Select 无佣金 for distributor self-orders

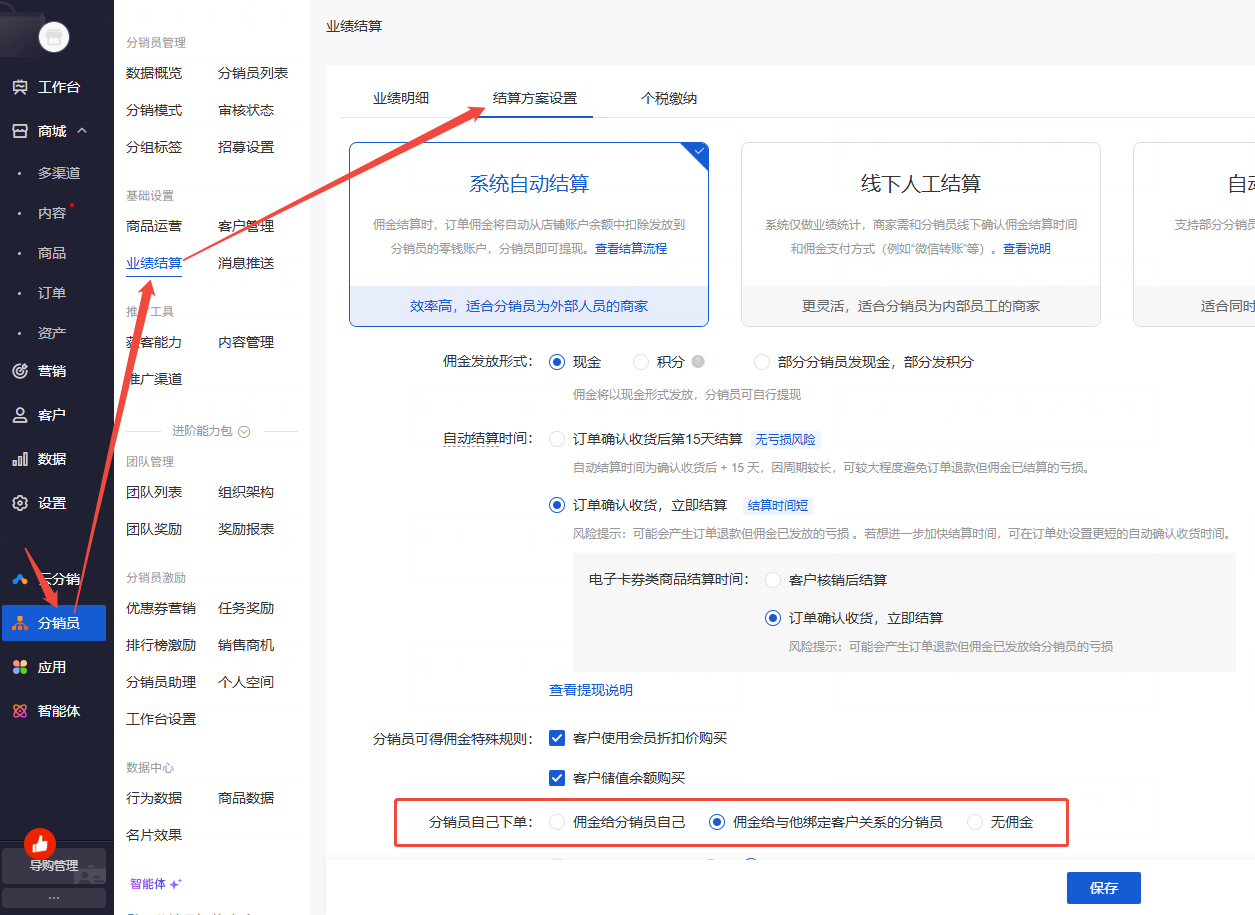pos(975,822)
